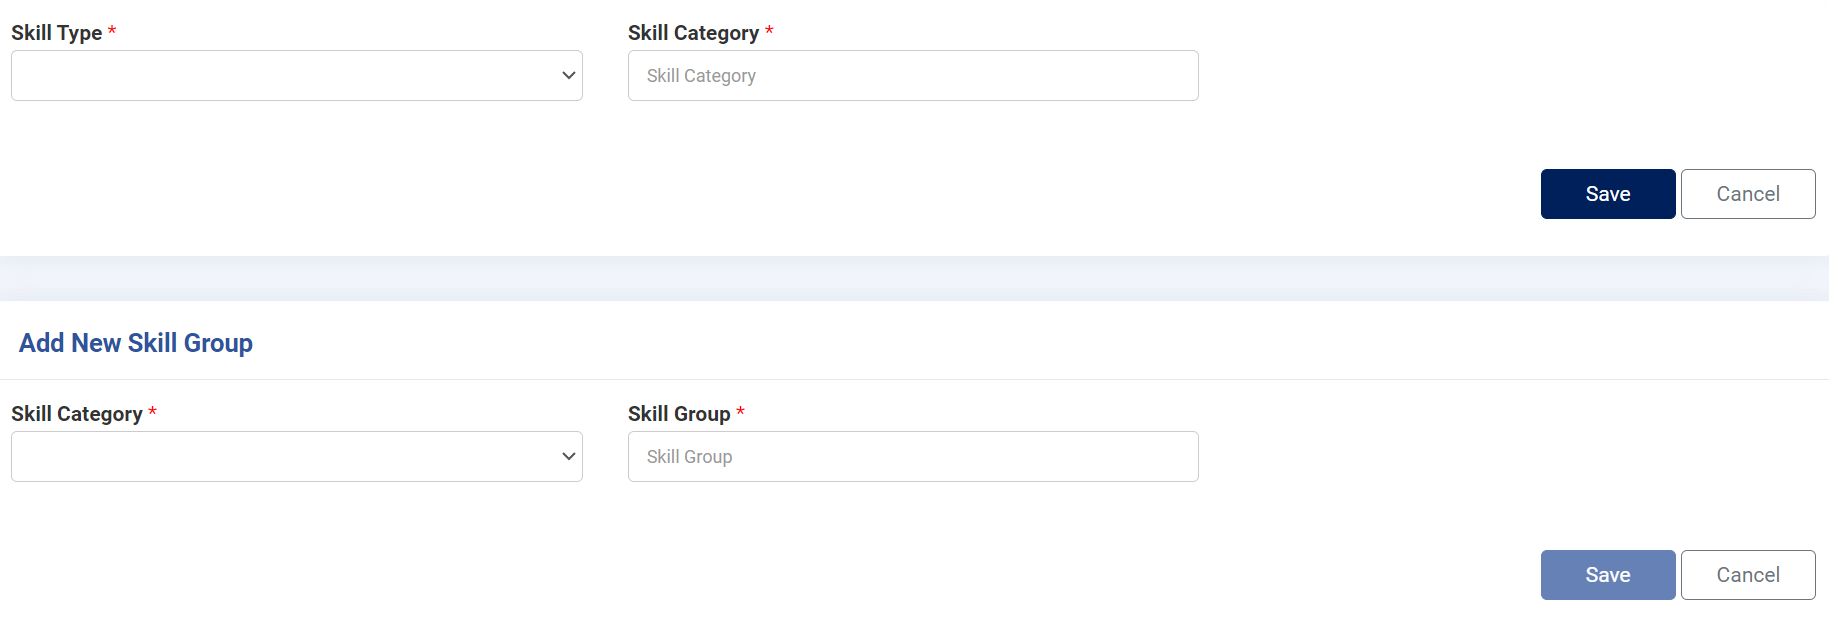Screen dimensions: 1829x633
Task: Click the red asterisk beside Skill Type
Action: [x=112, y=31]
